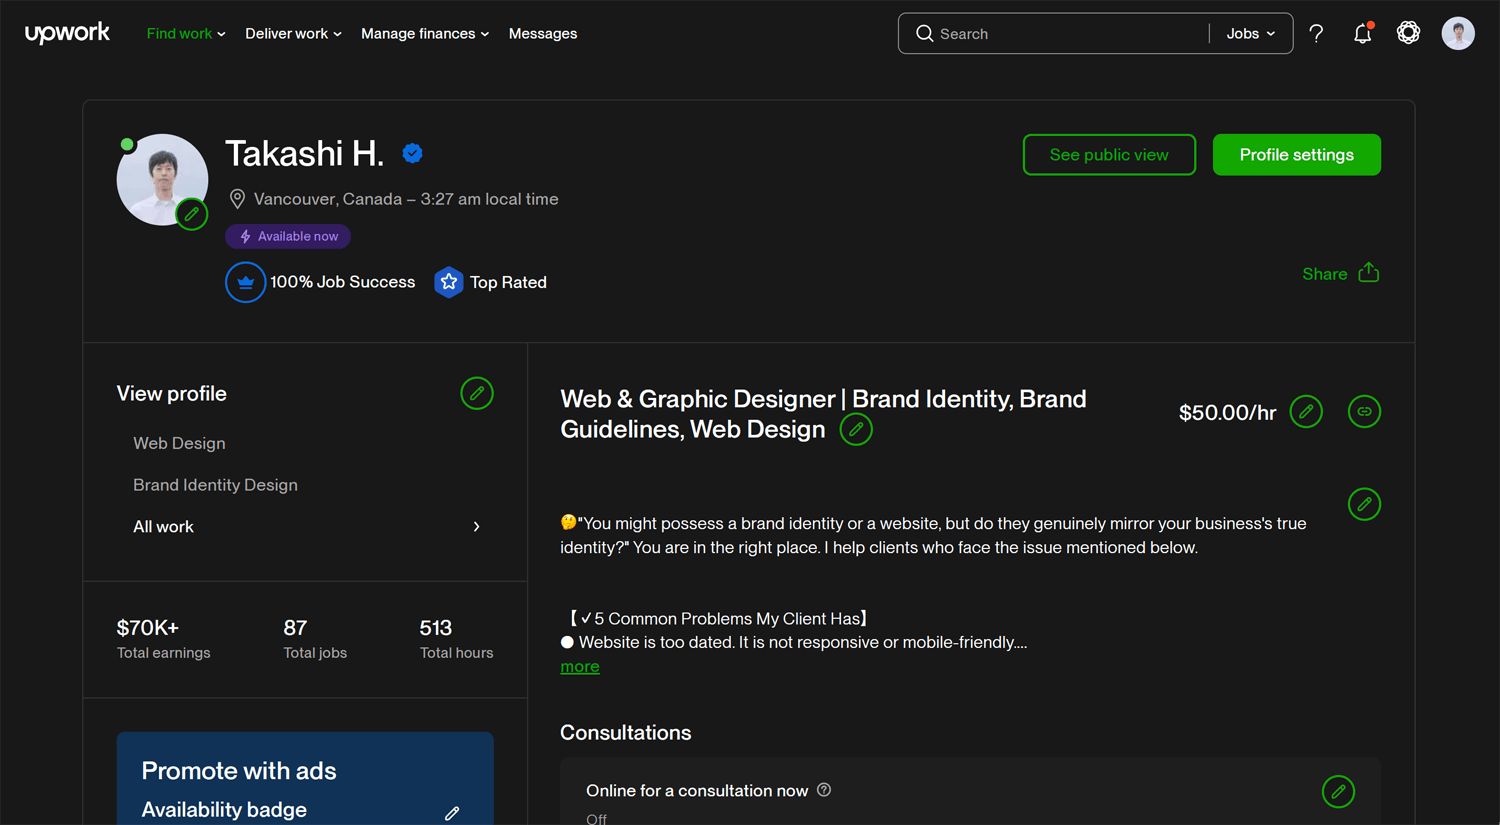Screen dimensions: 1500x825
Task: Edit profile photo using the pencil icon
Action: point(192,214)
